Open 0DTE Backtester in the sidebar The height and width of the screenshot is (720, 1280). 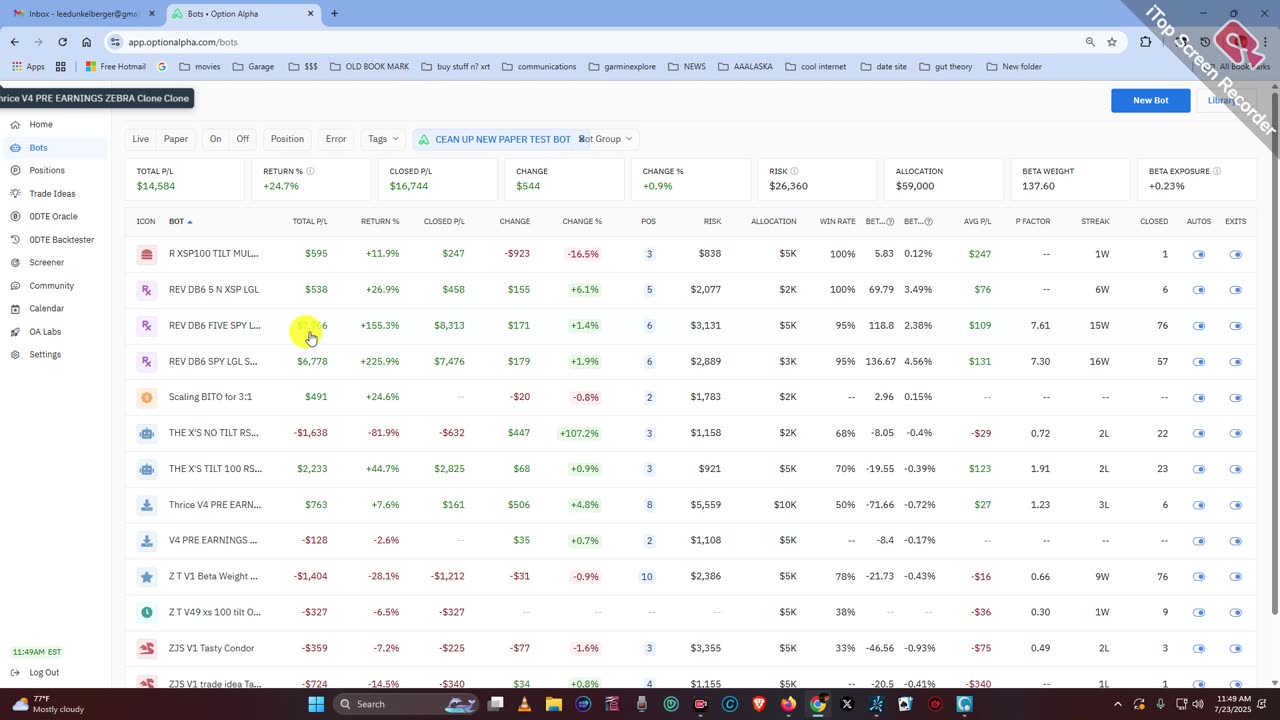coord(61,239)
